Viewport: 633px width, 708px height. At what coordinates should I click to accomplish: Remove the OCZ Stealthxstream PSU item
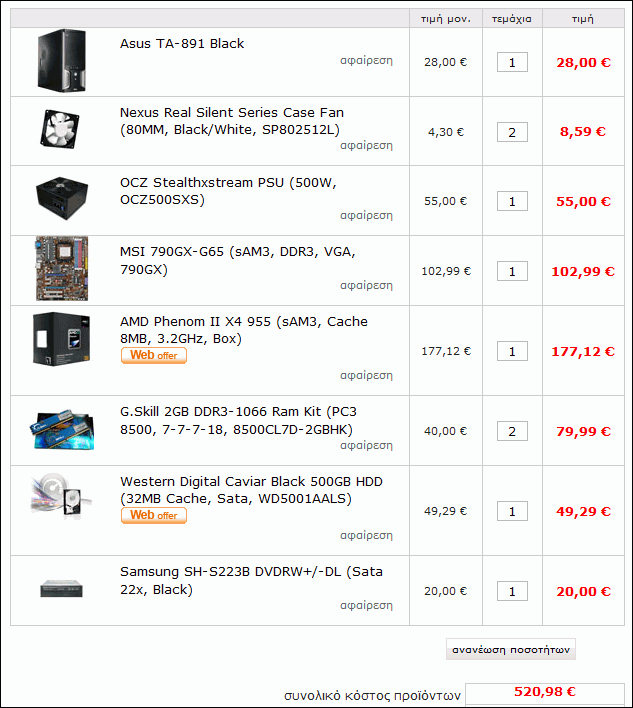pyautogui.click(x=366, y=215)
